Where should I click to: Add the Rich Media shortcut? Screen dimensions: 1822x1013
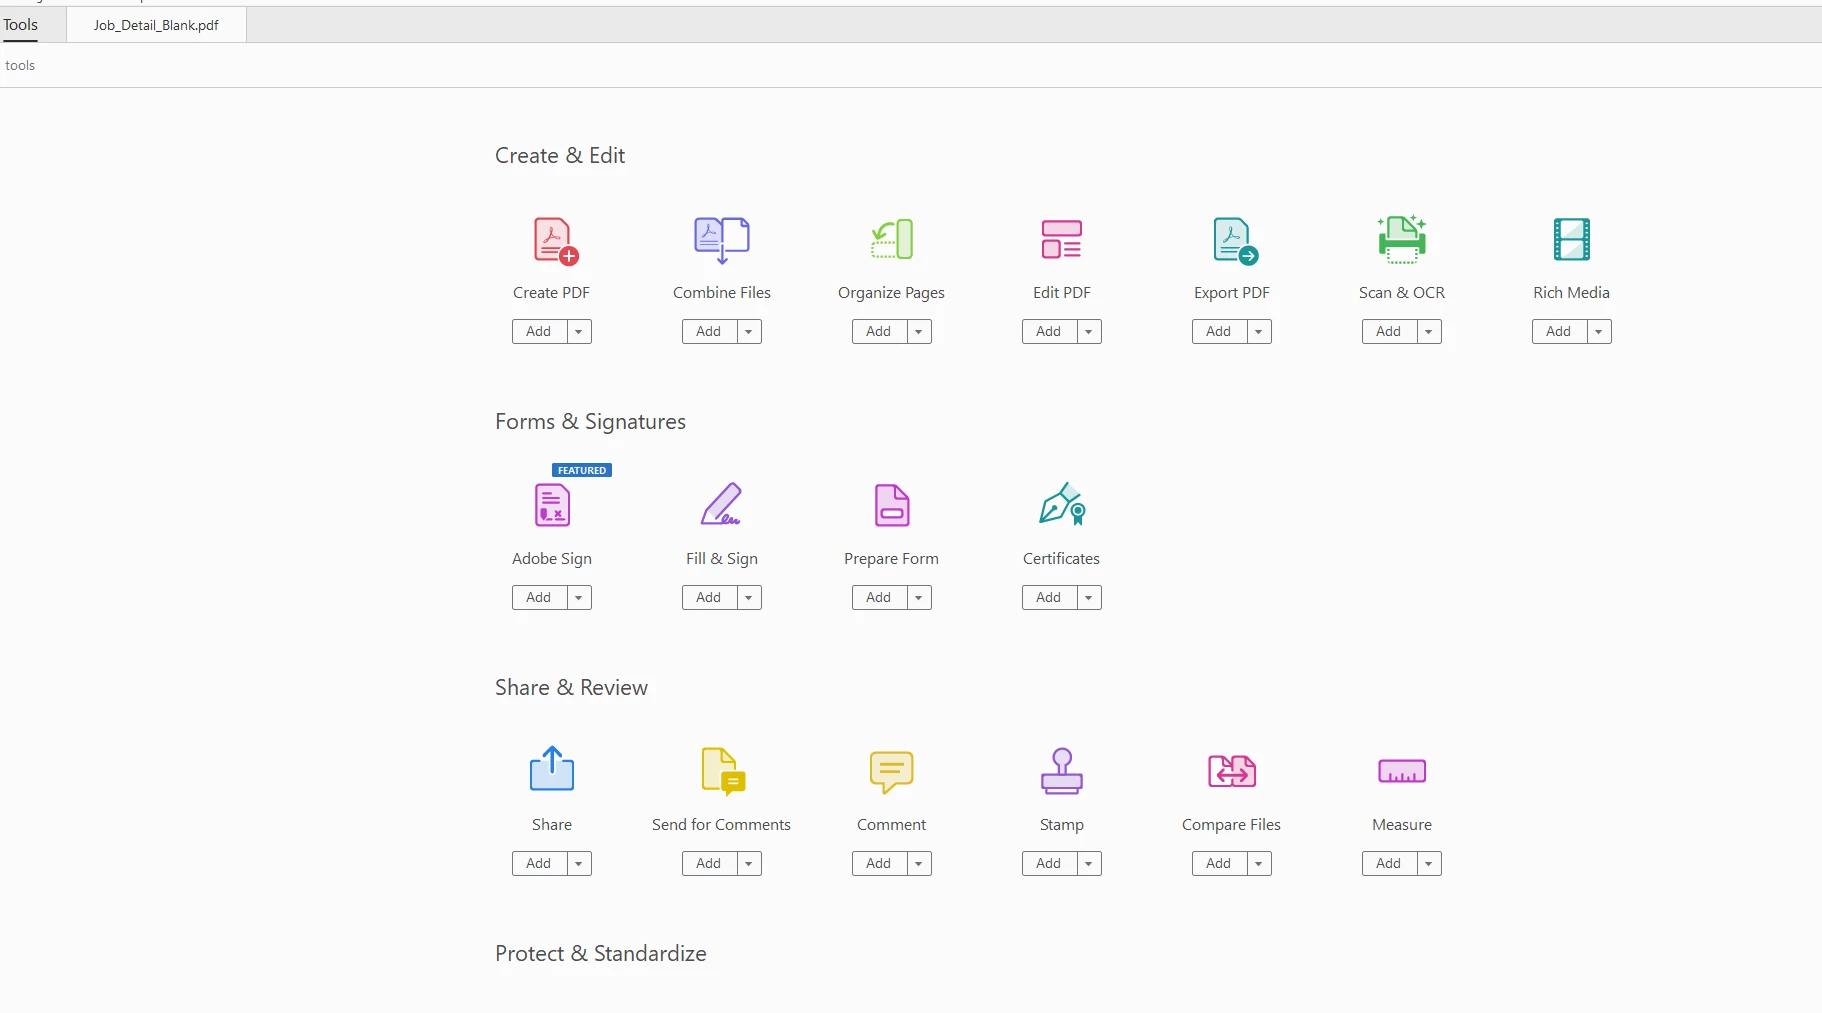1559,332
